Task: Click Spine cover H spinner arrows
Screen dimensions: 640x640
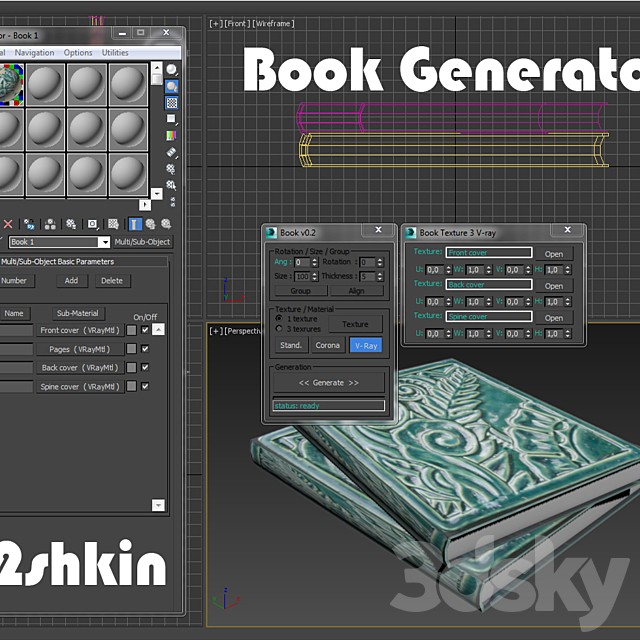Action: click(x=568, y=334)
